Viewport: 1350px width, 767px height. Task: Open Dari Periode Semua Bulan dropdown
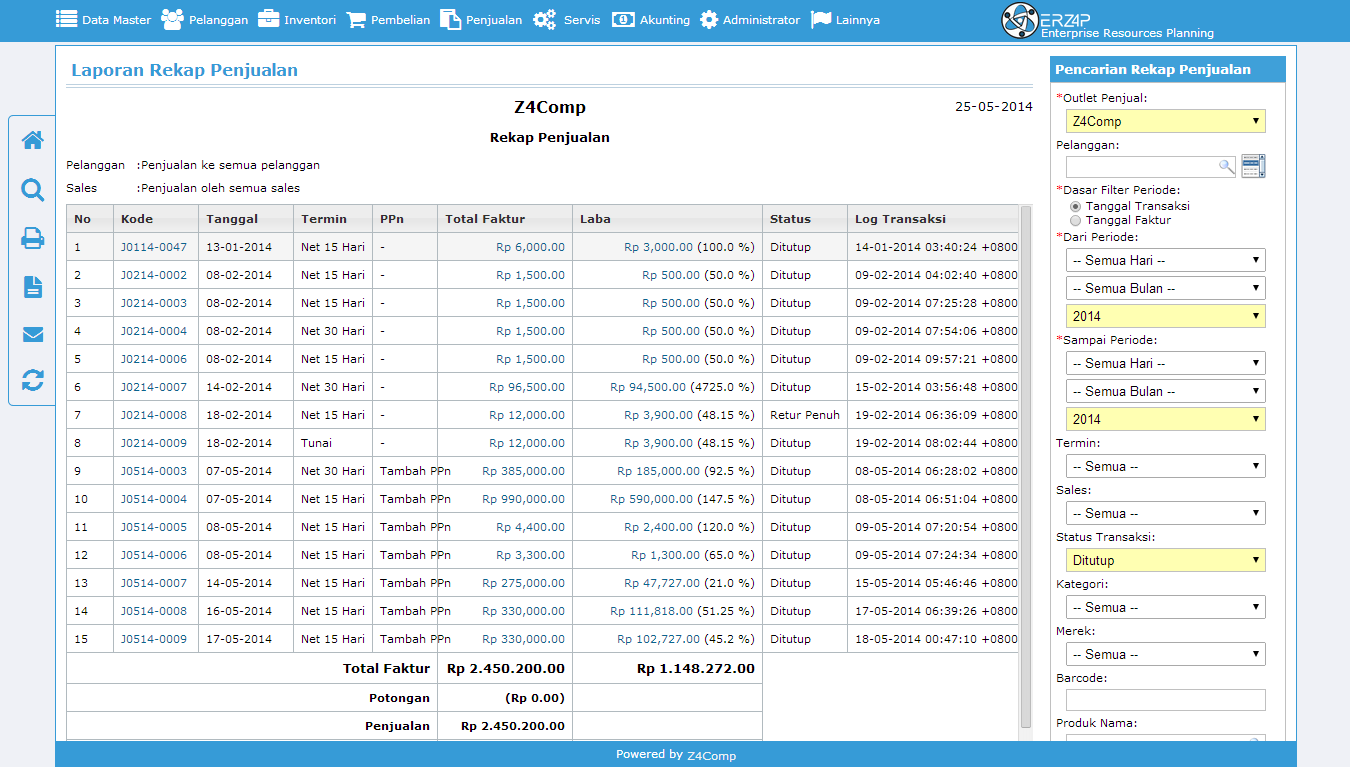(1166, 288)
